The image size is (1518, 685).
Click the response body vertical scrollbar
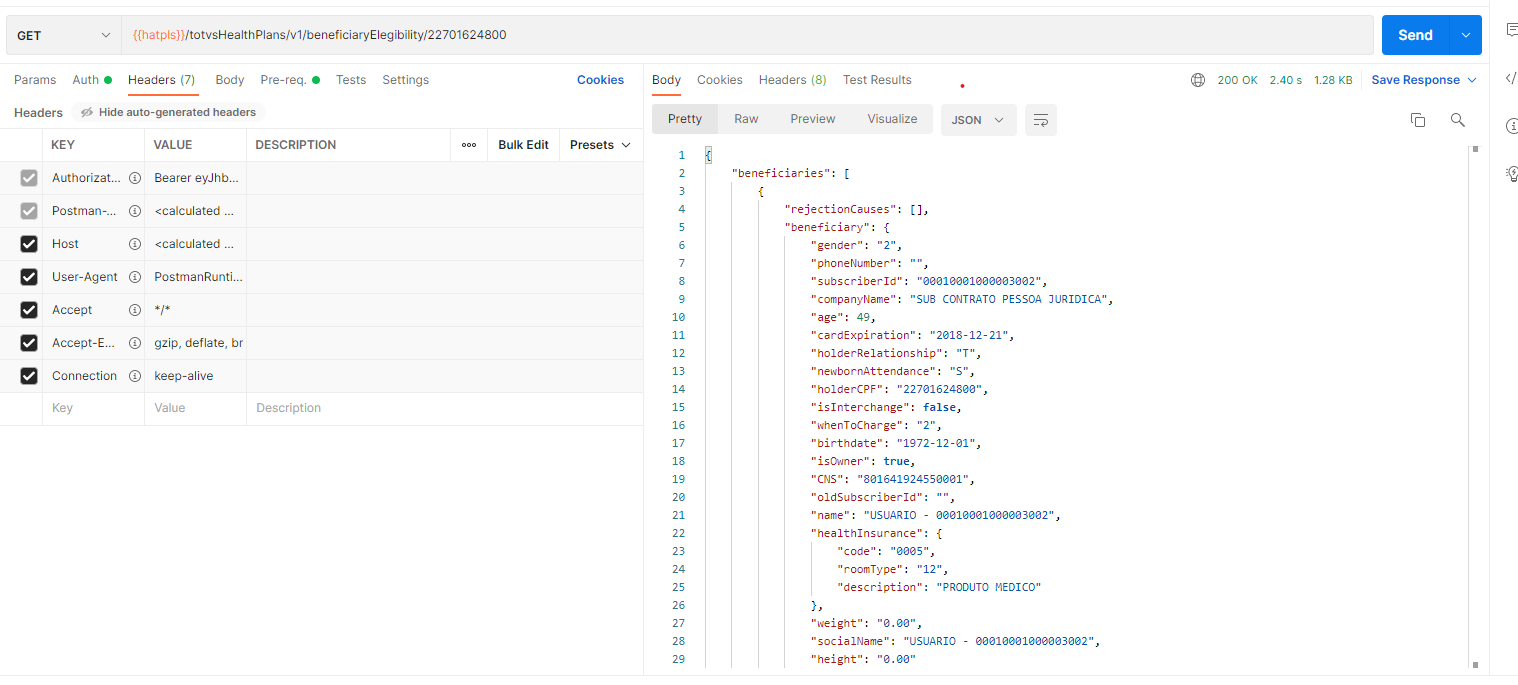click(x=1475, y=400)
